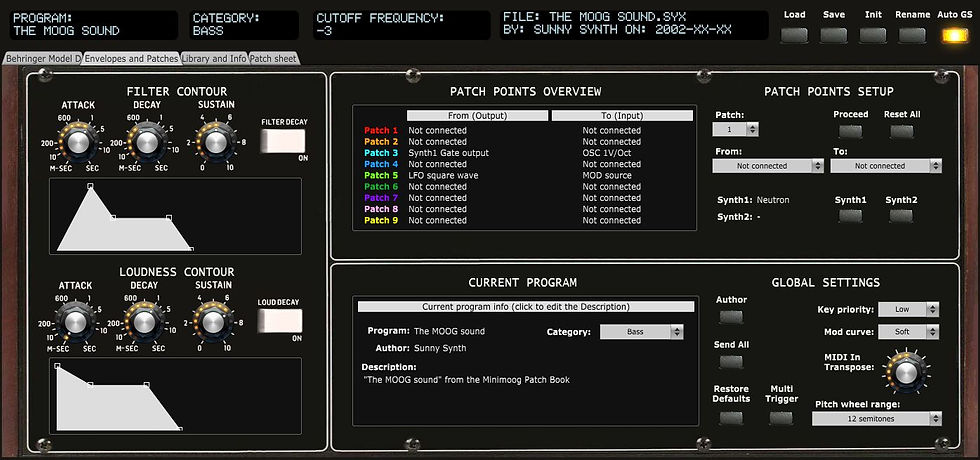The image size is (980, 460).
Task: Click the filter envelope graph end handle
Action: pos(191,249)
